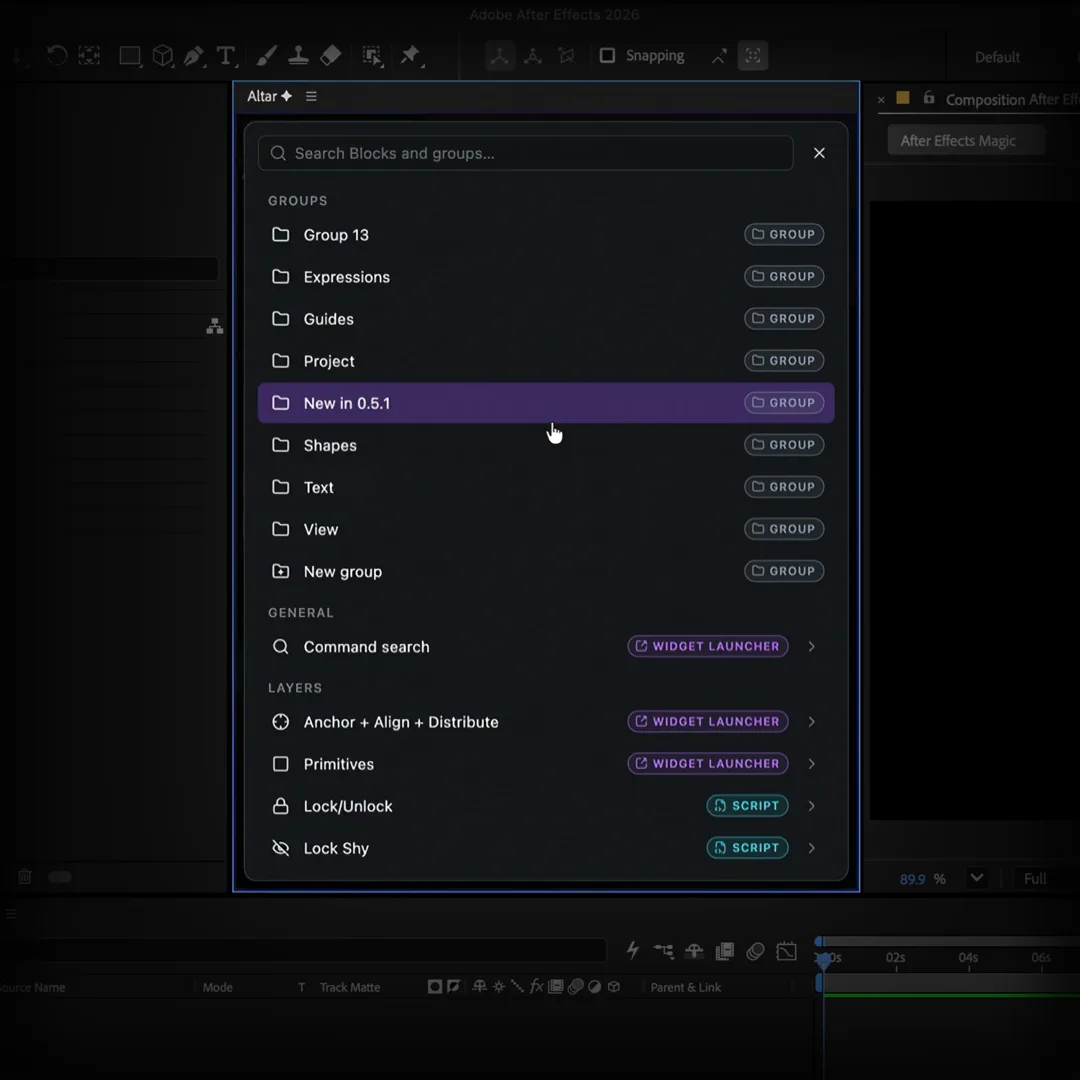Viewport: 1080px width, 1080px height.
Task: Open the After Effects Magic composition tab
Action: [x=966, y=141]
